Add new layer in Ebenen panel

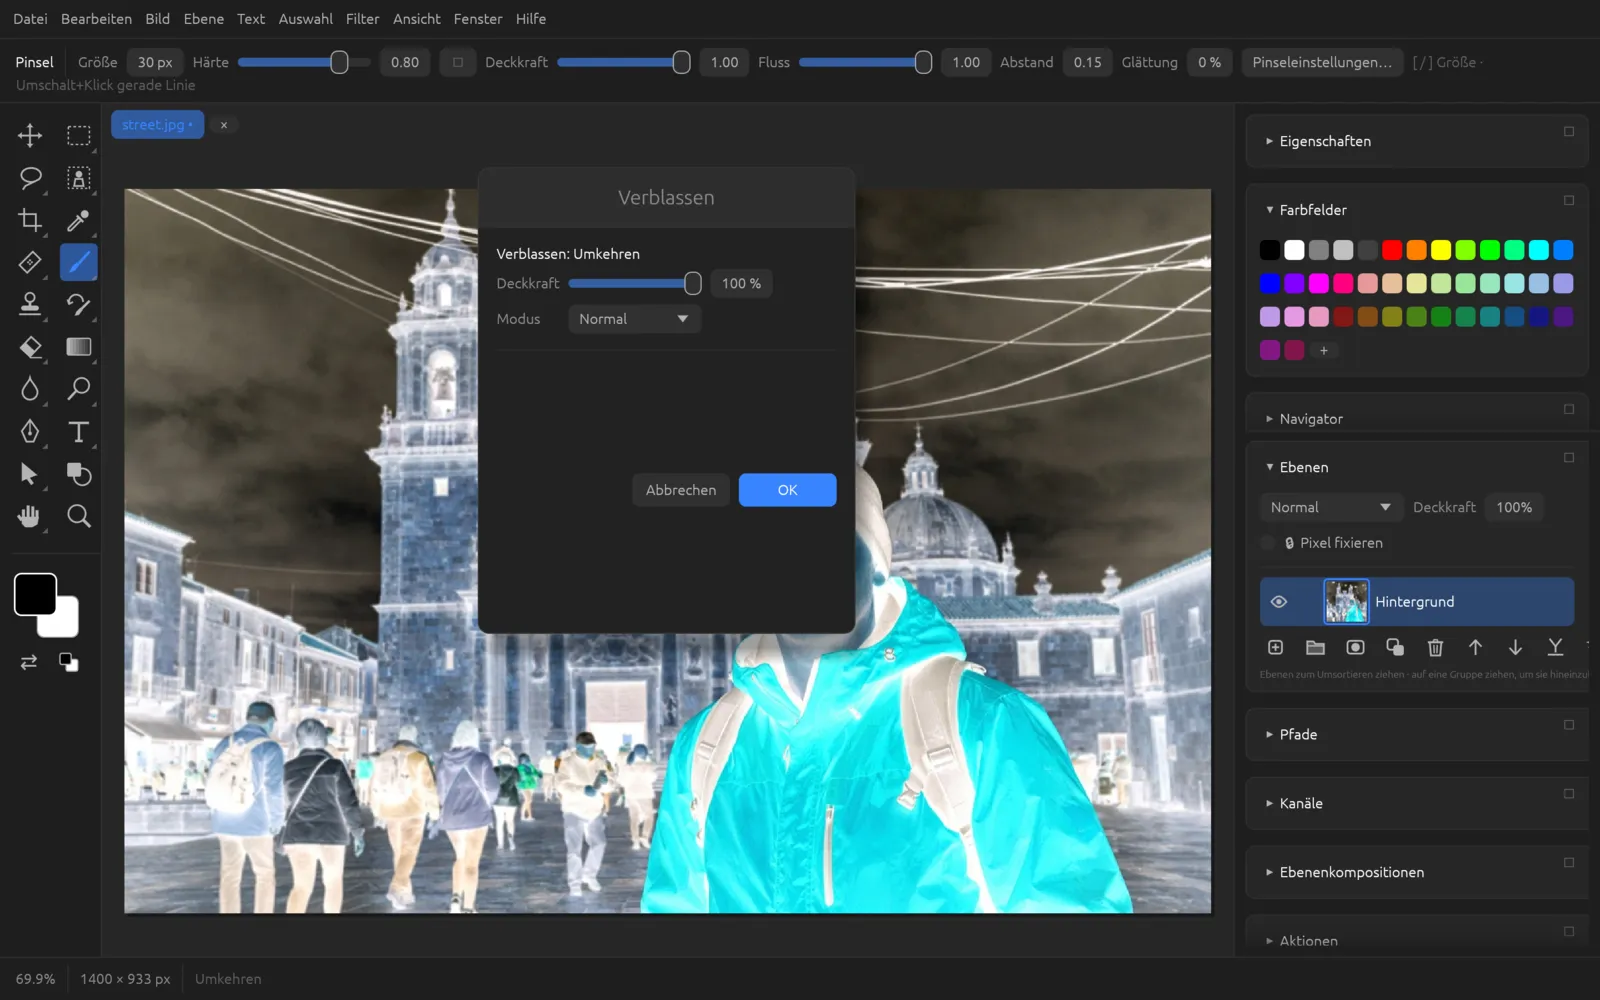1275,648
